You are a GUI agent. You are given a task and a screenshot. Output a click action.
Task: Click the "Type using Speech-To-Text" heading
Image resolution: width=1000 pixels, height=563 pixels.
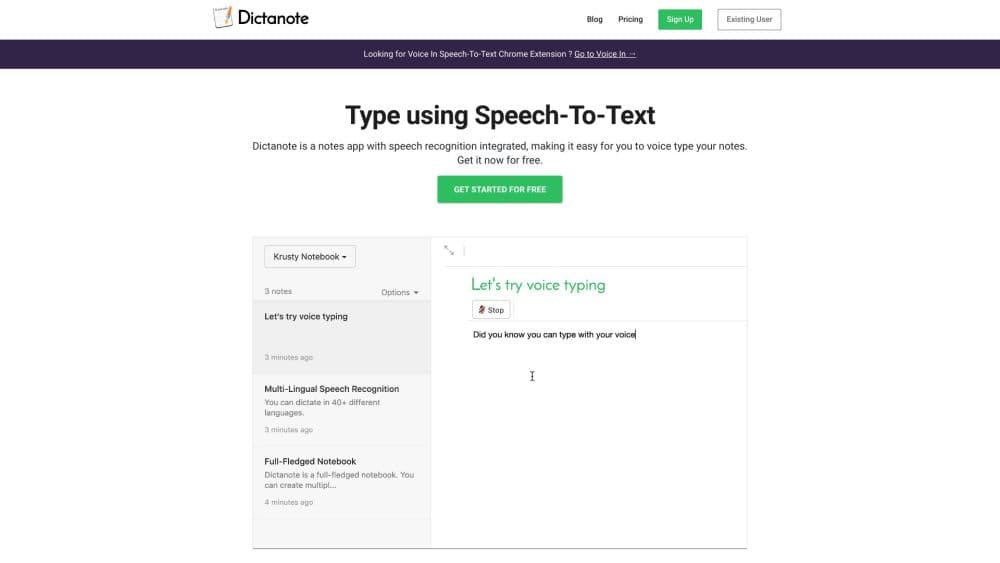(500, 115)
